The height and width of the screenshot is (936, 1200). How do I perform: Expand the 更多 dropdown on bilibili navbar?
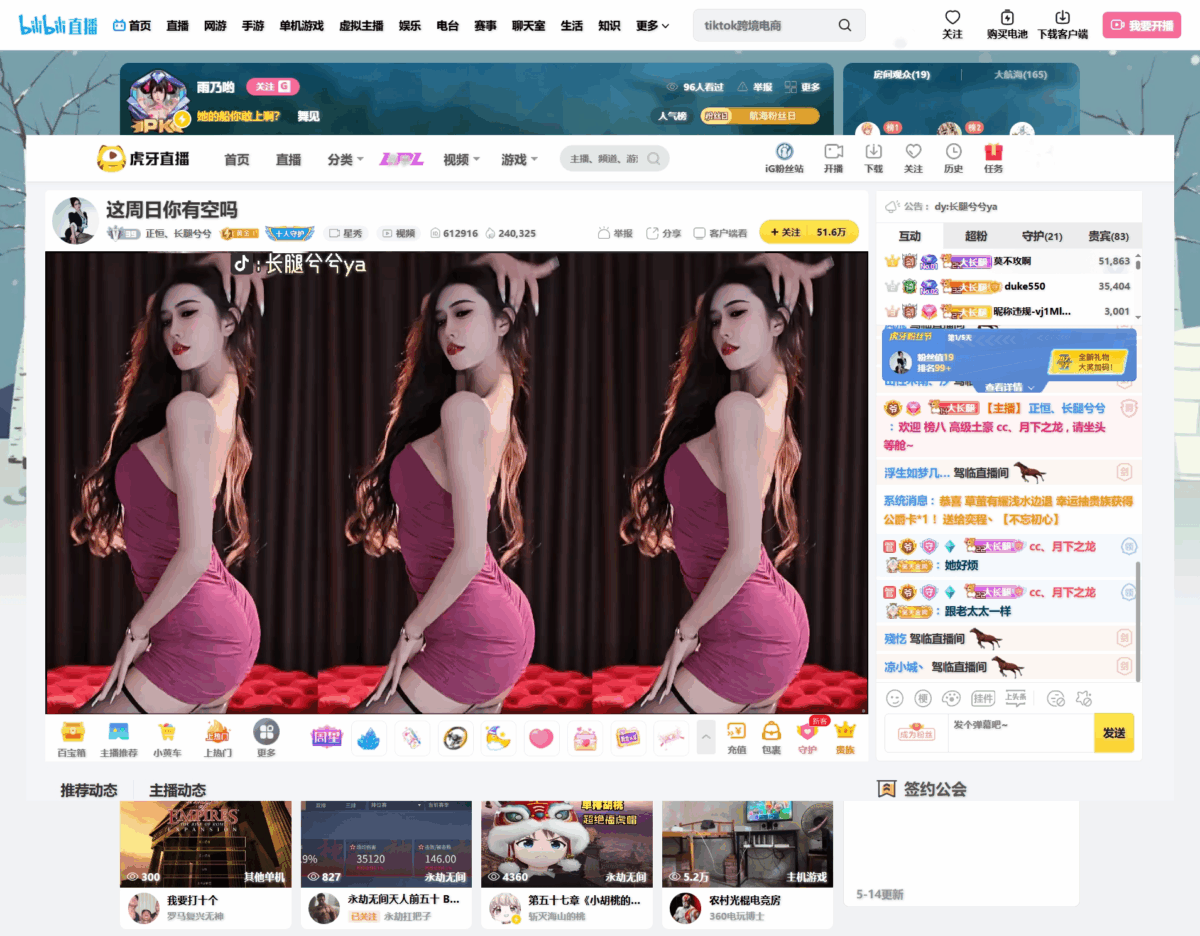648,25
